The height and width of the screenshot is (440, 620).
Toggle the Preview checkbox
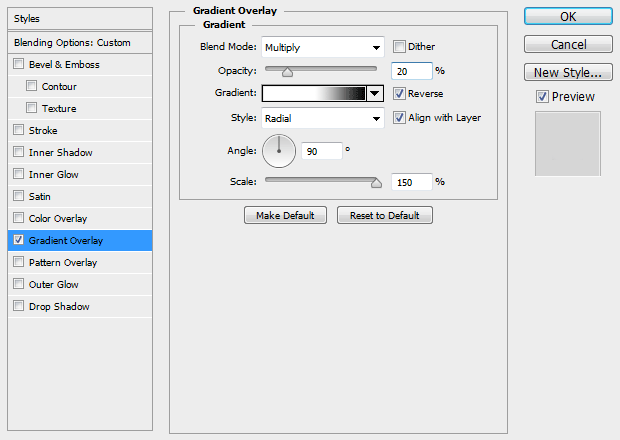542,97
